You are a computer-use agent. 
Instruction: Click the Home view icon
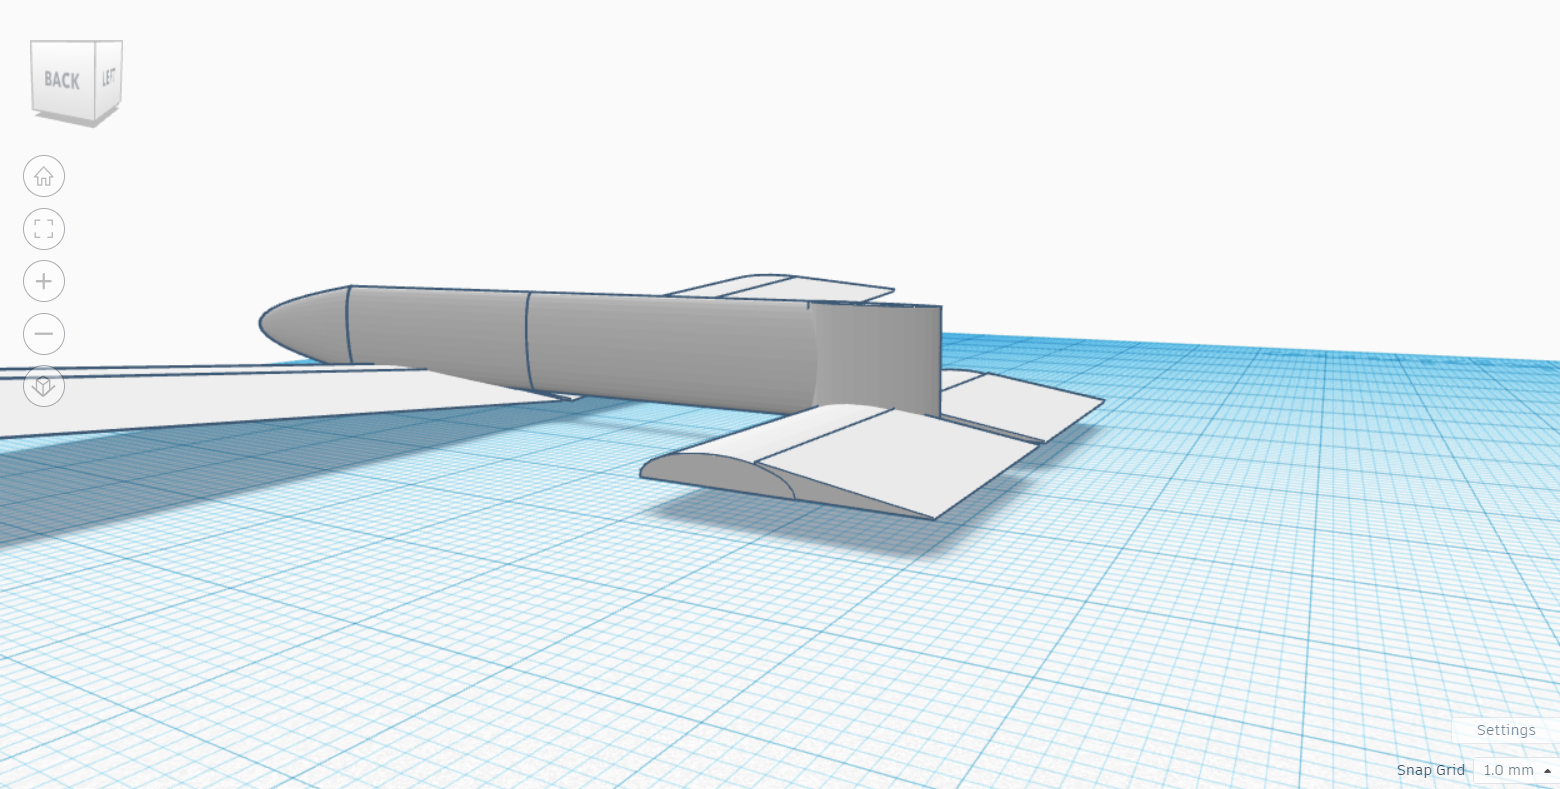pyautogui.click(x=44, y=177)
